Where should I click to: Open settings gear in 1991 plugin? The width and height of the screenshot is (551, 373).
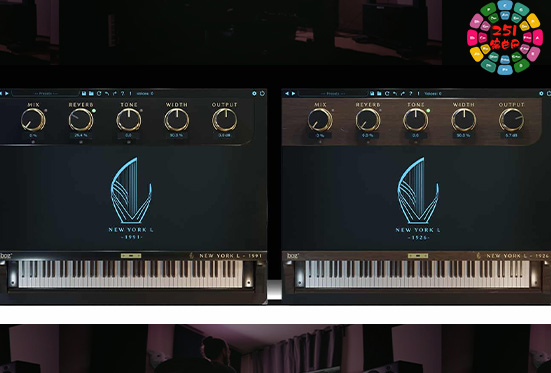(x=254, y=94)
